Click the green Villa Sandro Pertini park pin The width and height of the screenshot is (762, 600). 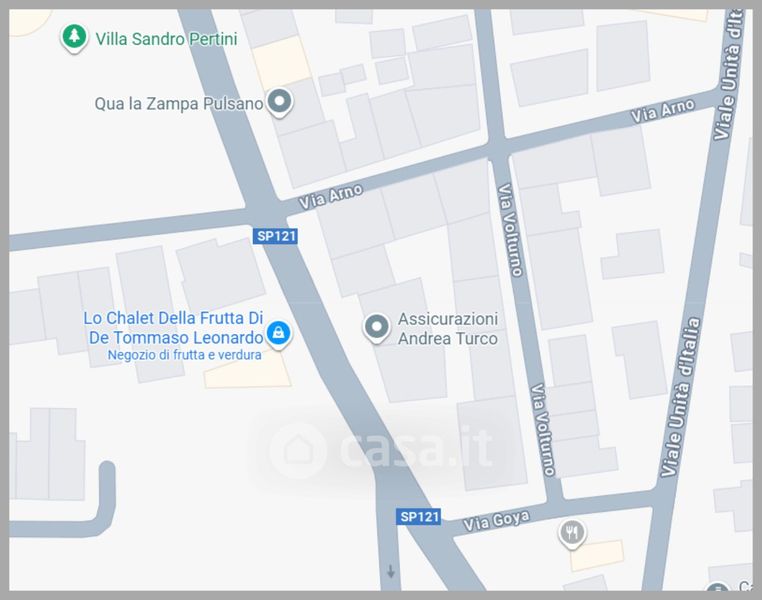point(74,38)
